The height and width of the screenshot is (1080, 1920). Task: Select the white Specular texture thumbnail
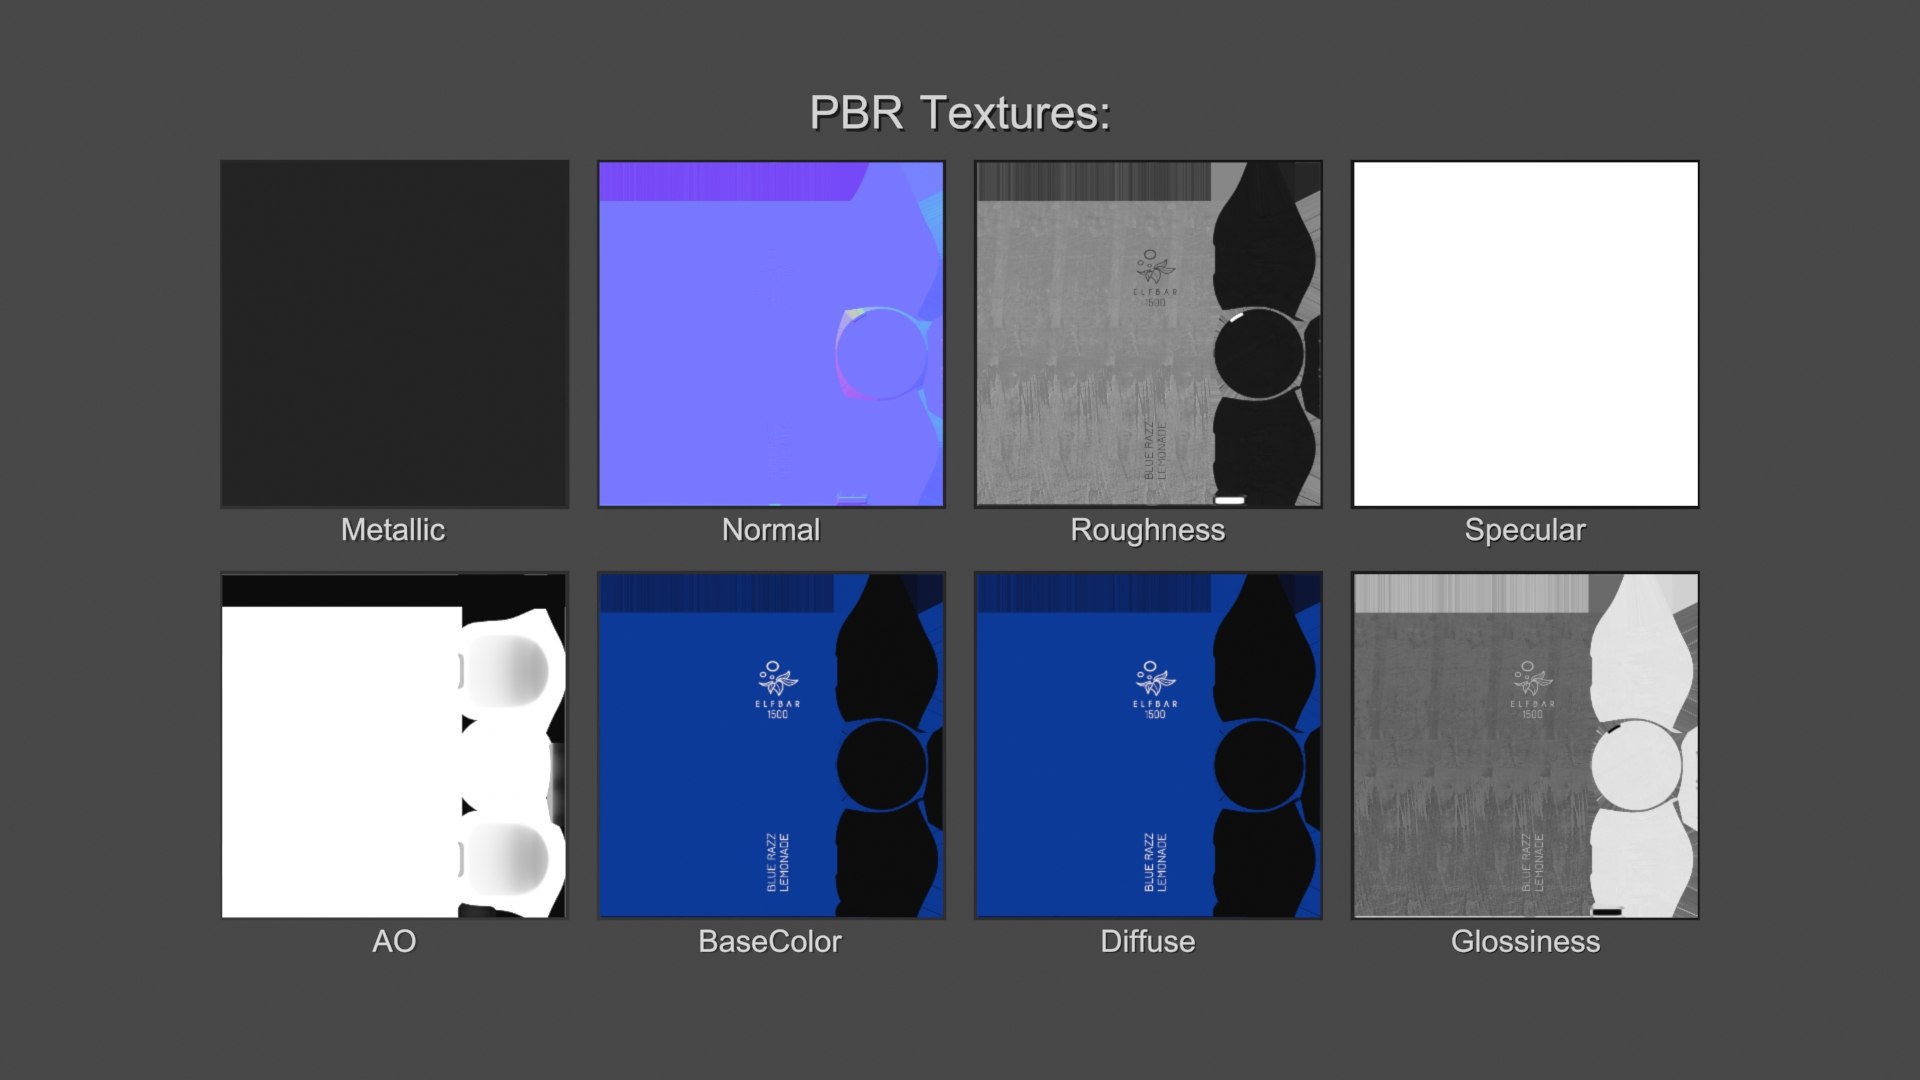(x=1525, y=334)
